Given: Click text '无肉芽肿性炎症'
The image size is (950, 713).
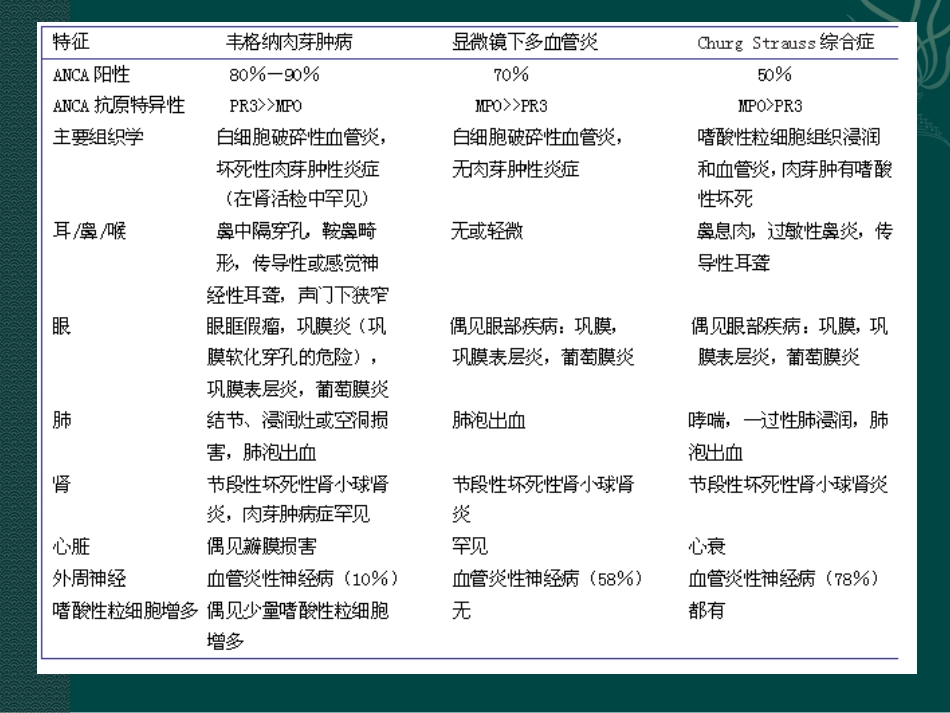Looking at the screenshot, I should (x=516, y=168).
